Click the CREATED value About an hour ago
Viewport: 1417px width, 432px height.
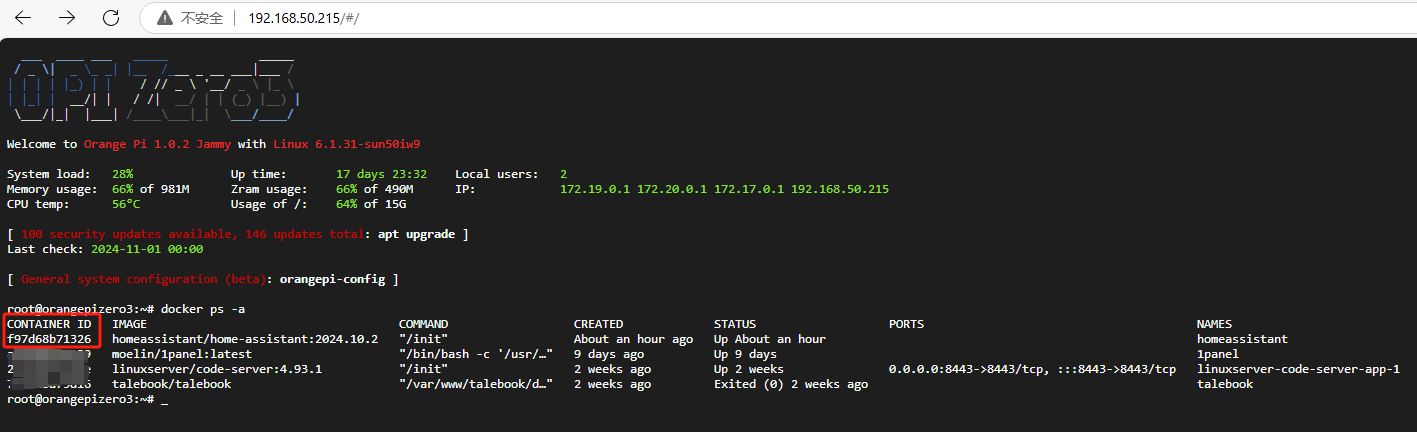point(633,339)
